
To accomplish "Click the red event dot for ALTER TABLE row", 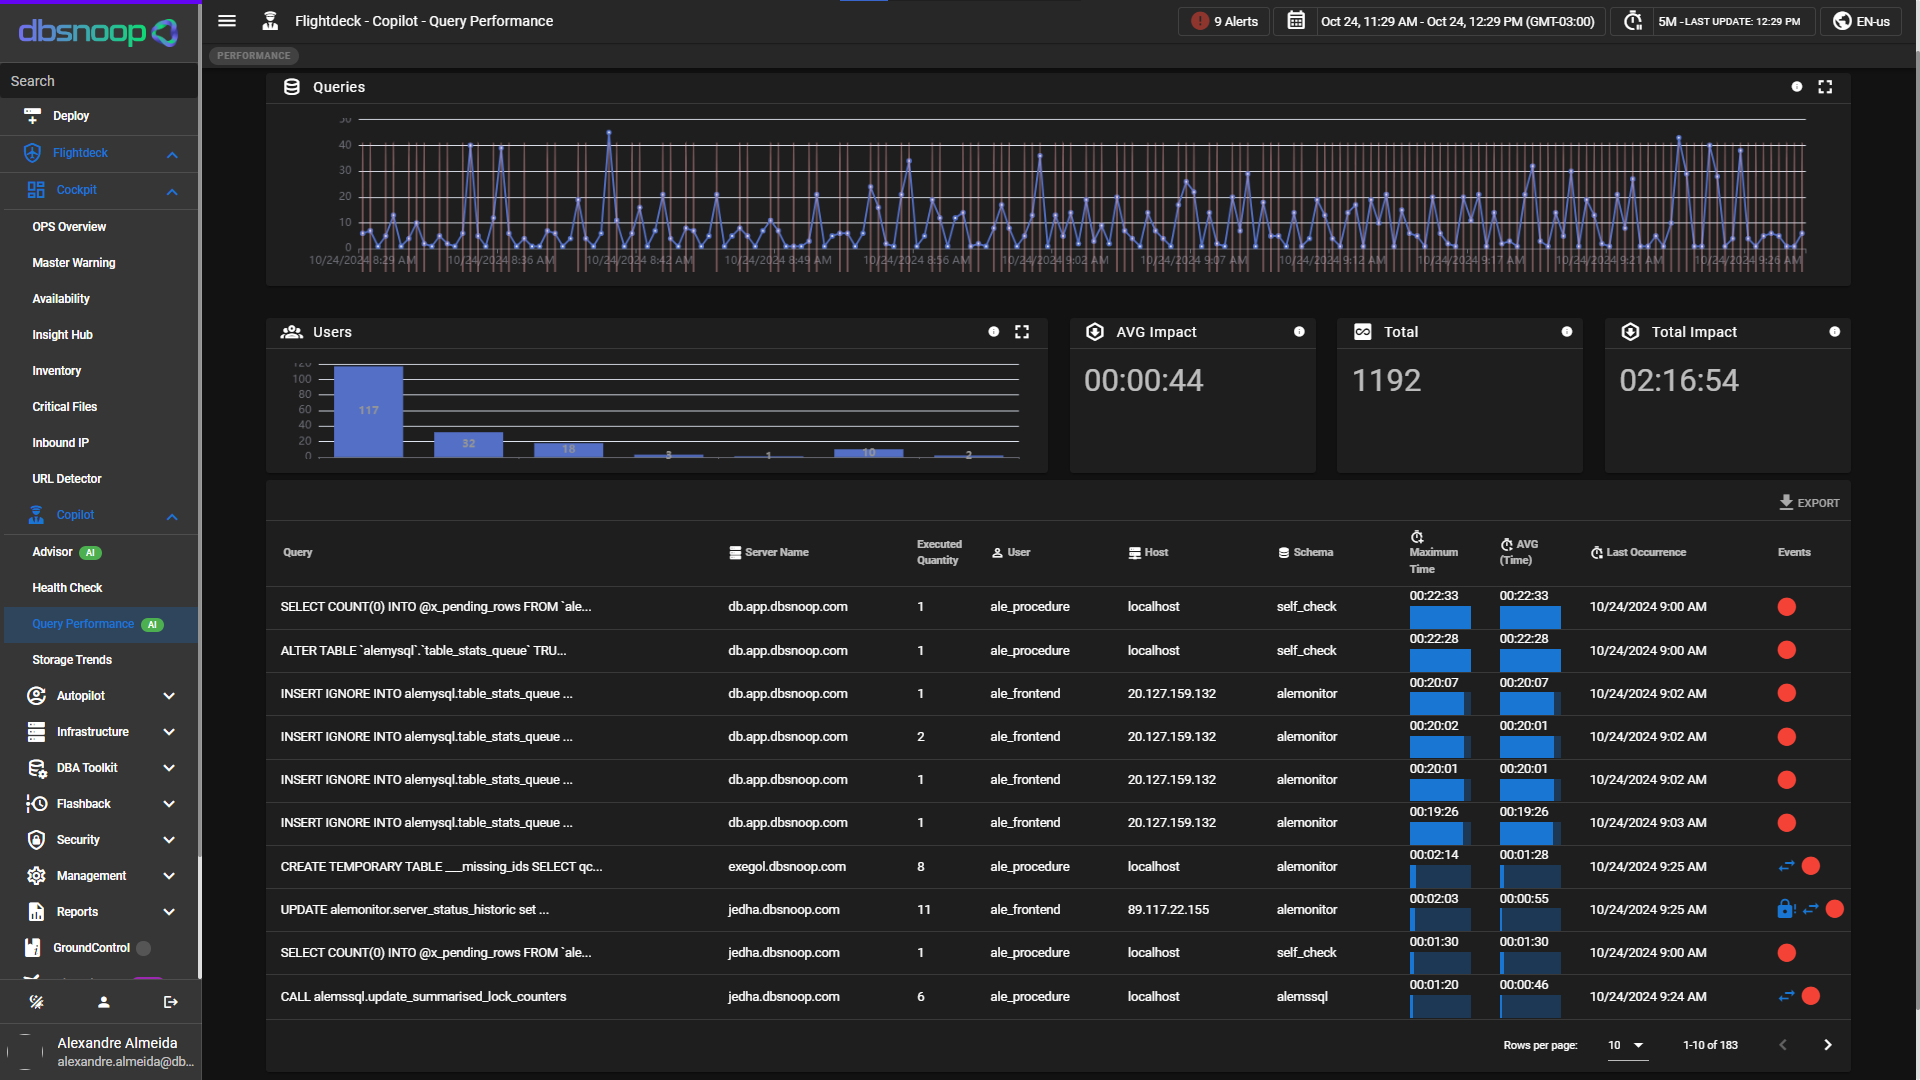I will click(x=1787, y=650).
